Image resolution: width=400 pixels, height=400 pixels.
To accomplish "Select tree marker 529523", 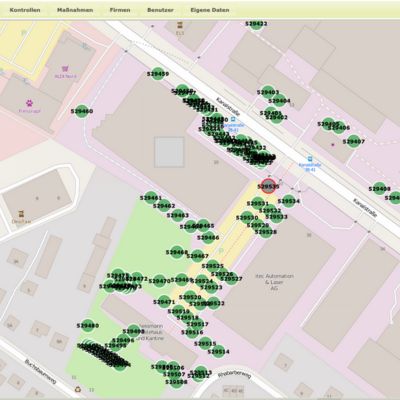I will click(x=211, y=287).
